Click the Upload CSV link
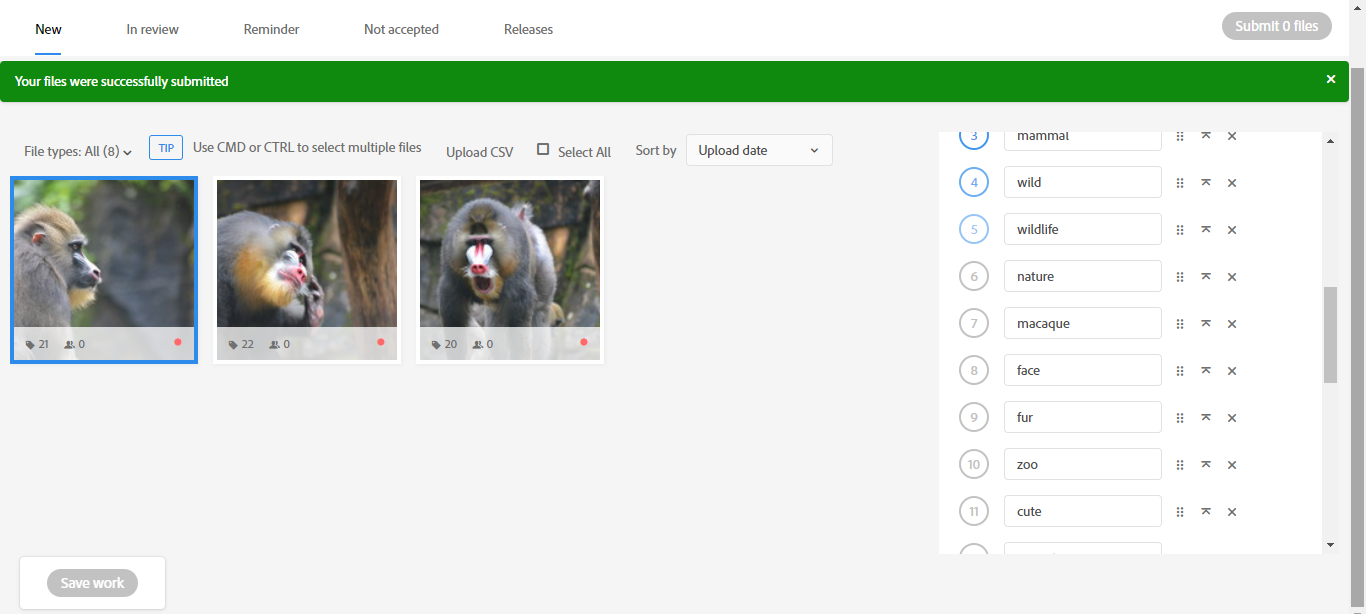The width and height of the screenshot is (1366, 614). pyautogui.click(x=479, y=152)
